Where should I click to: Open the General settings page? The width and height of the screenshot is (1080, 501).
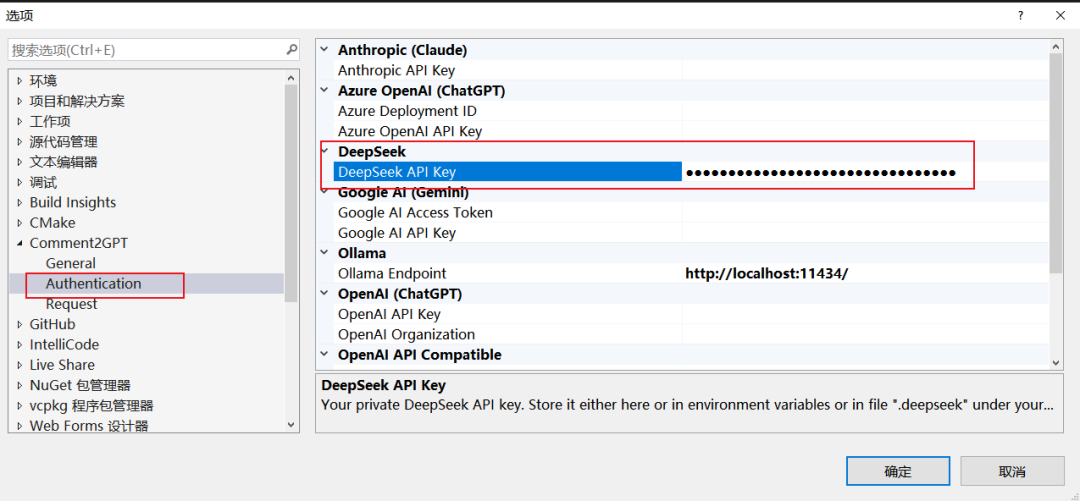click(x=70, y=264)
